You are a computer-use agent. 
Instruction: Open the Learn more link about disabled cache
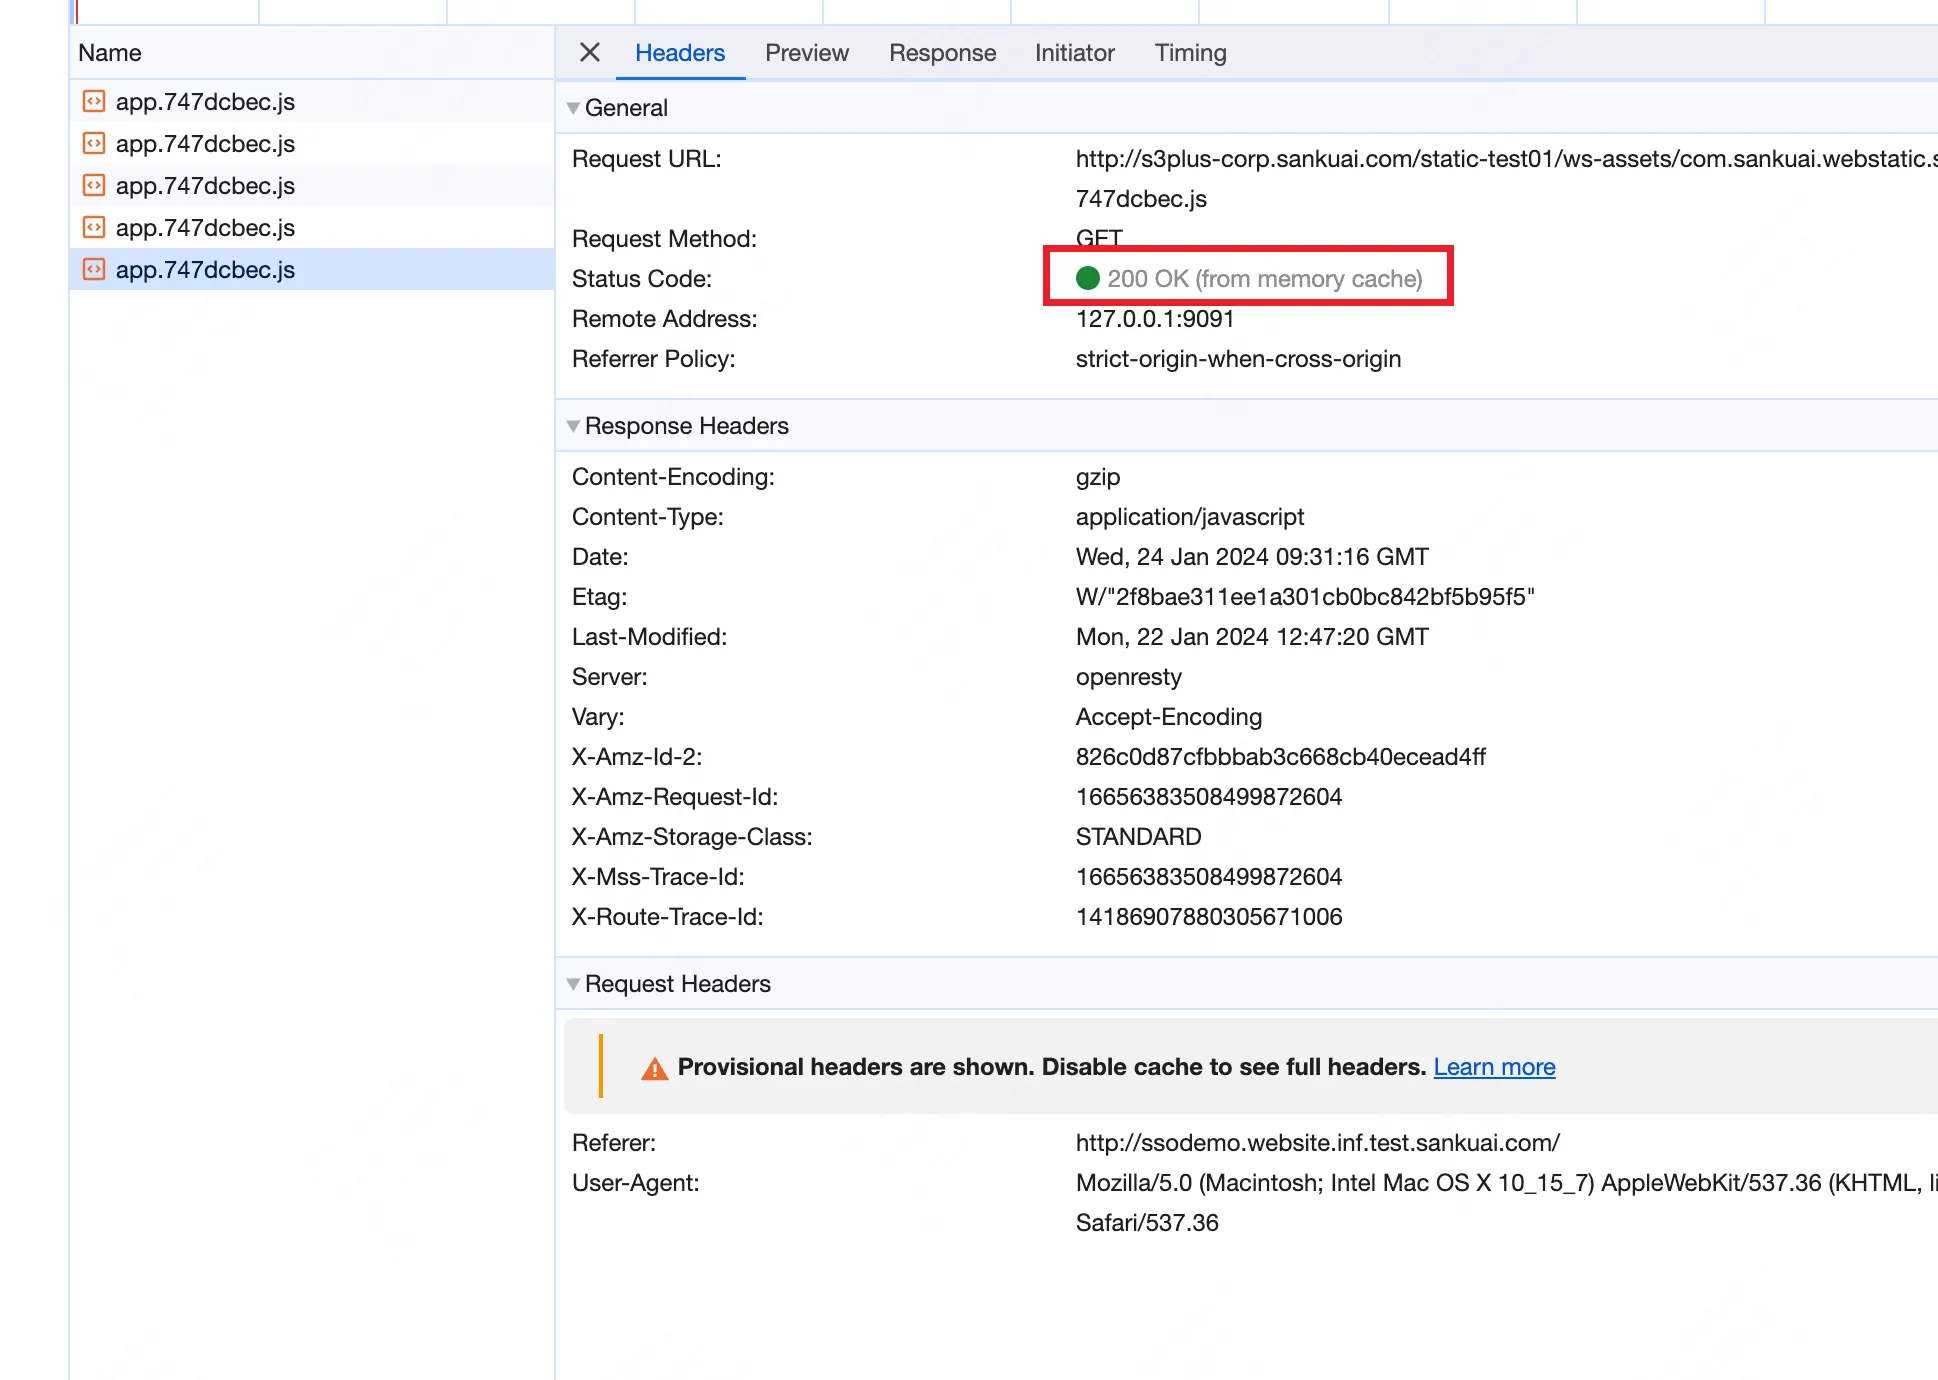[x=1494, y=1067]
